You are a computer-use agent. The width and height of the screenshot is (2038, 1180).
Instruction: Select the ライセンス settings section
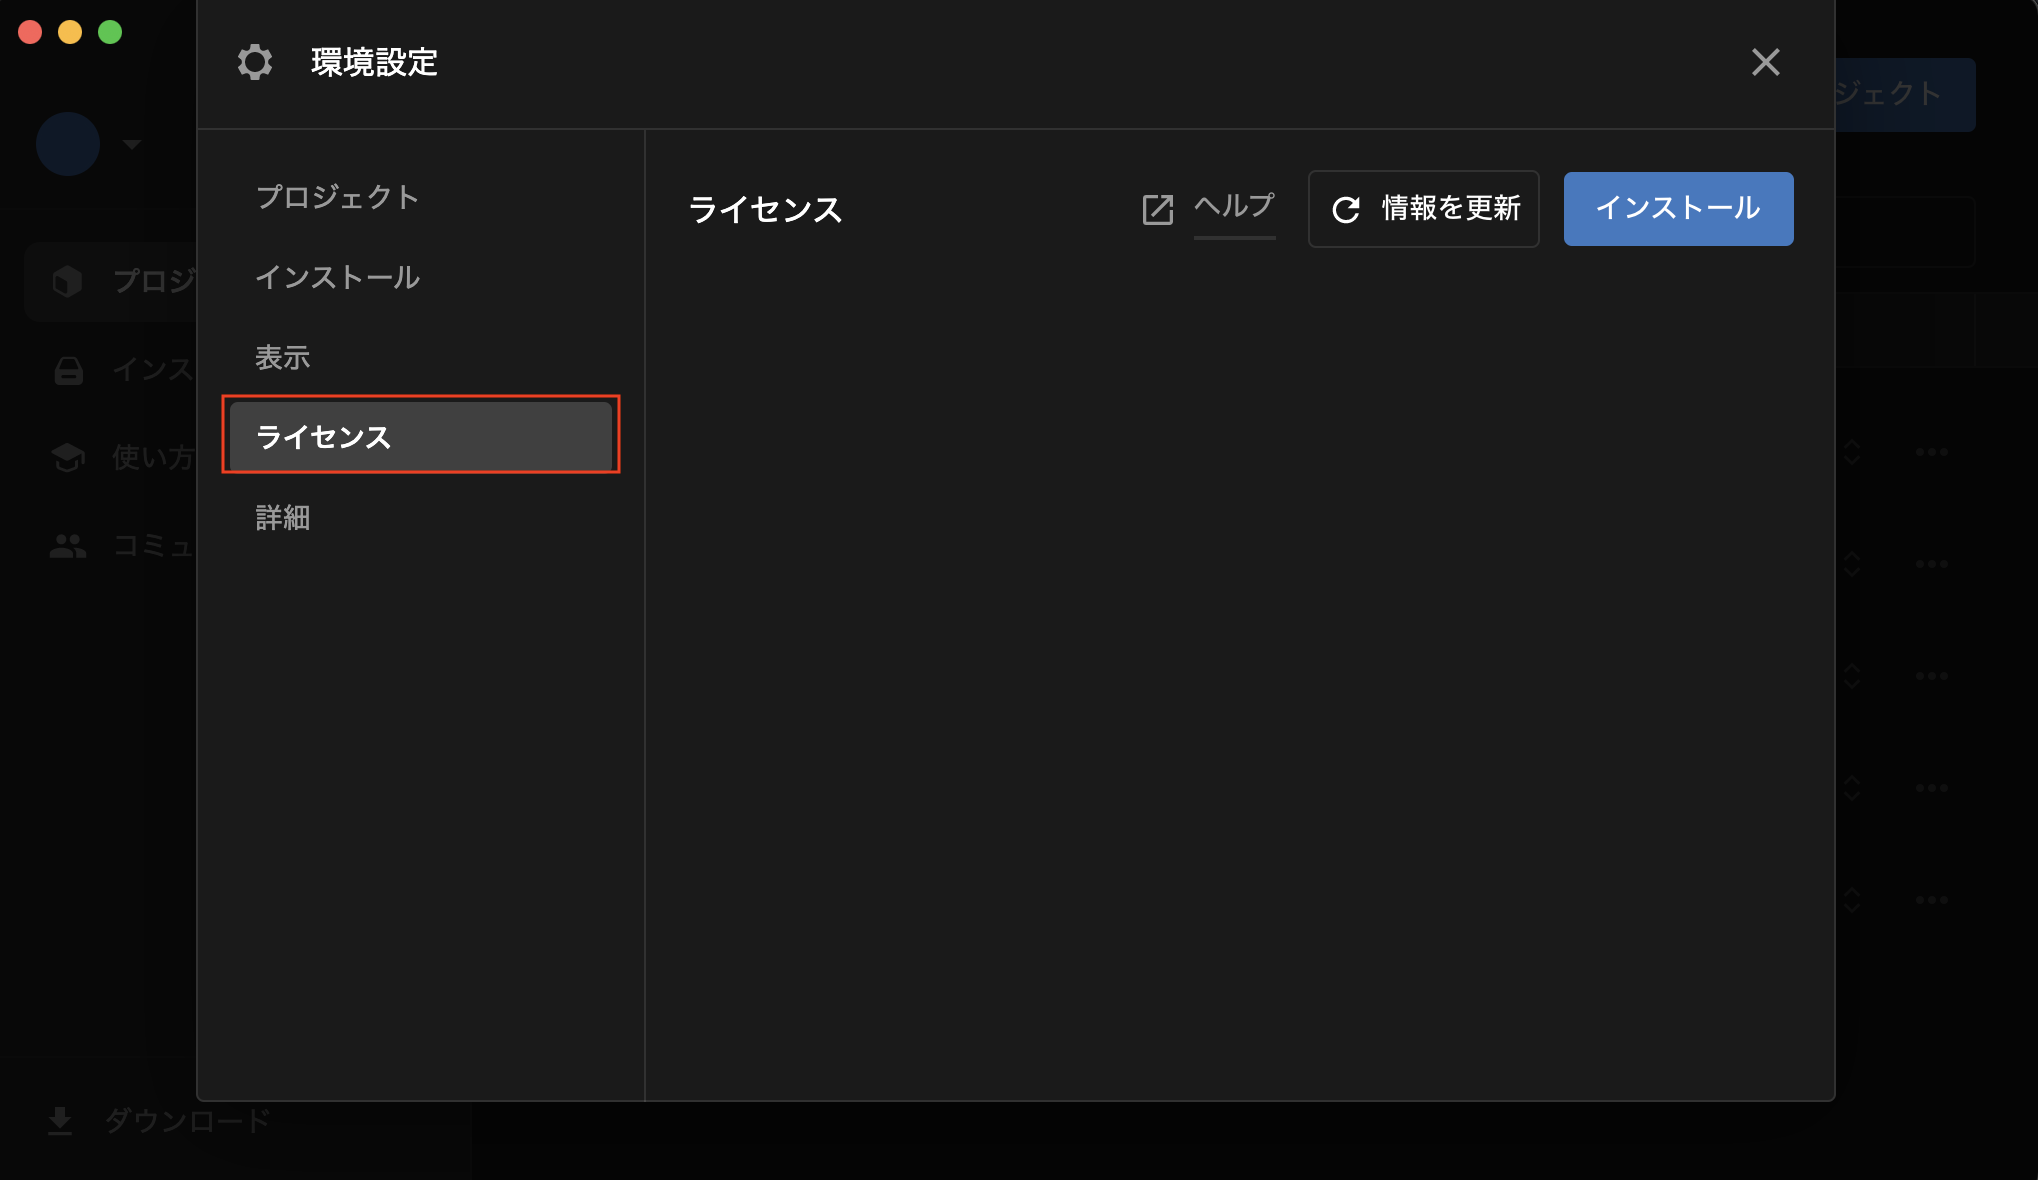point(420,436)
